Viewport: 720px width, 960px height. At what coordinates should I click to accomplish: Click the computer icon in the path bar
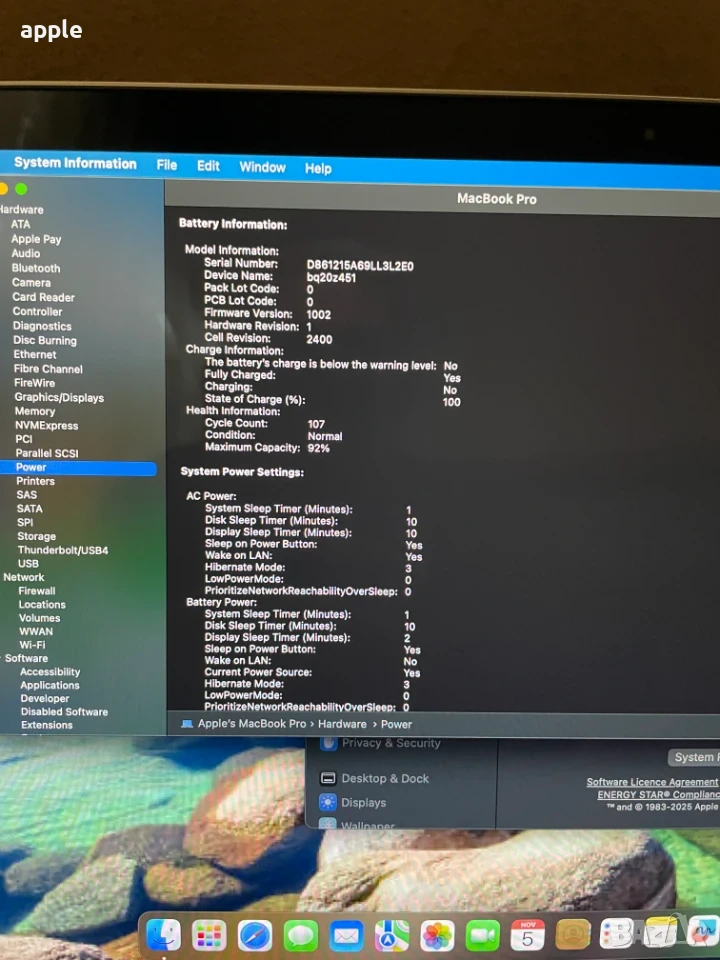pyautogui.click(x=187, y=724)
